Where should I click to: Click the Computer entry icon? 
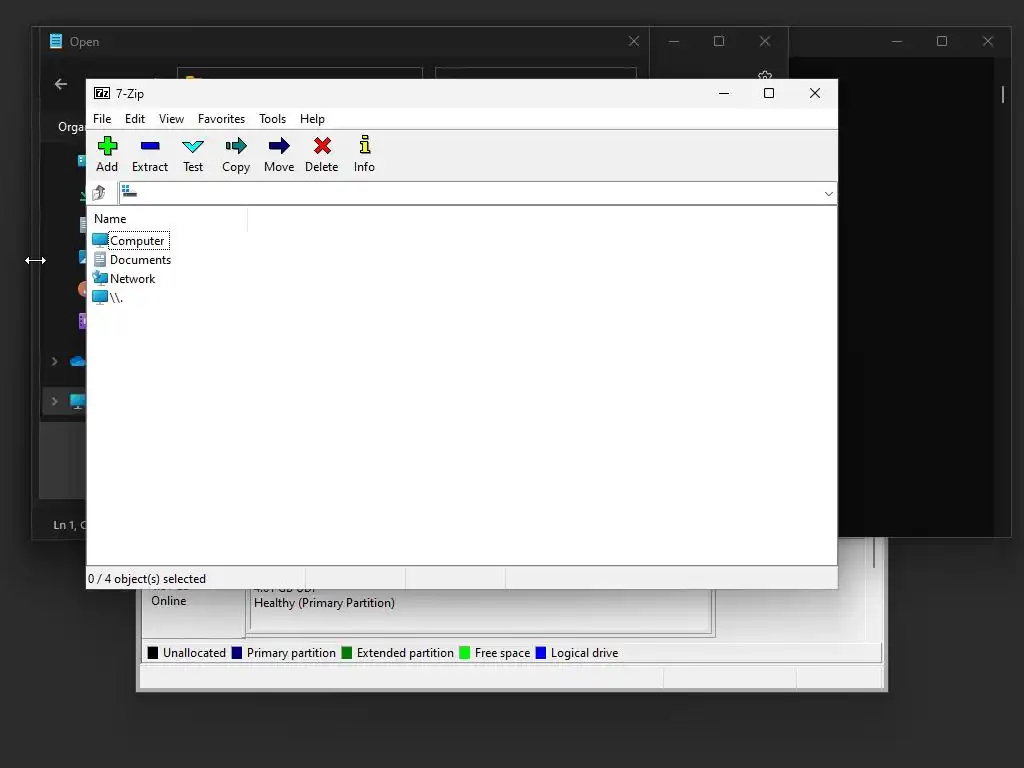(100, 240)
